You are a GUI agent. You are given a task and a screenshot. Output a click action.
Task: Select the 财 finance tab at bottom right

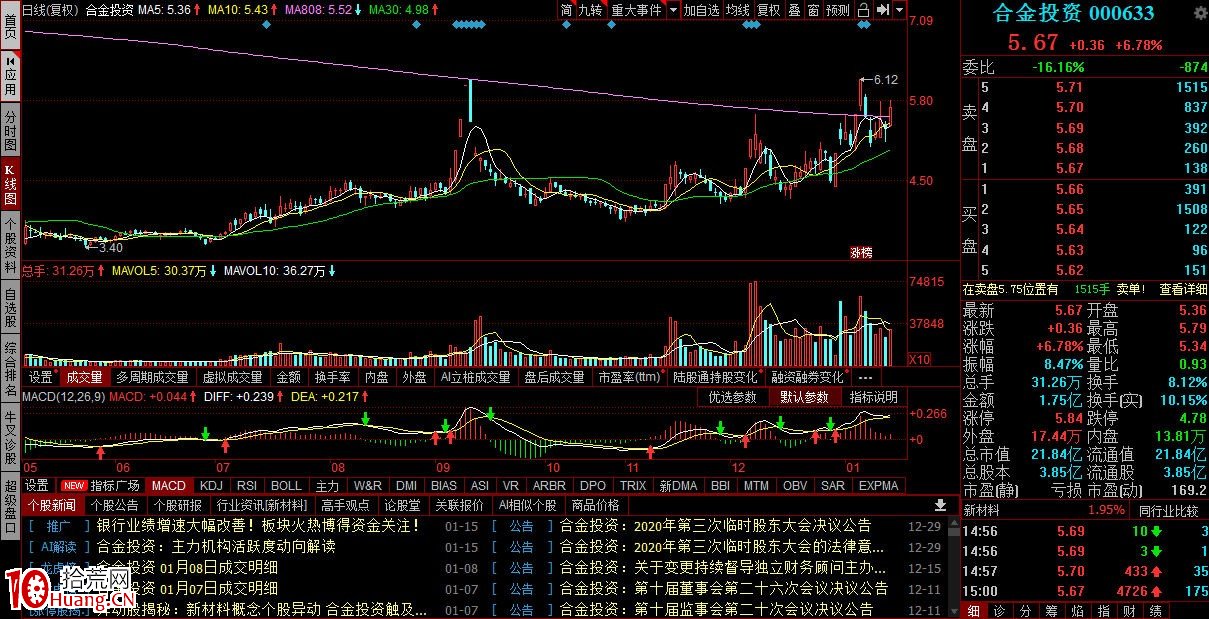1130,610
